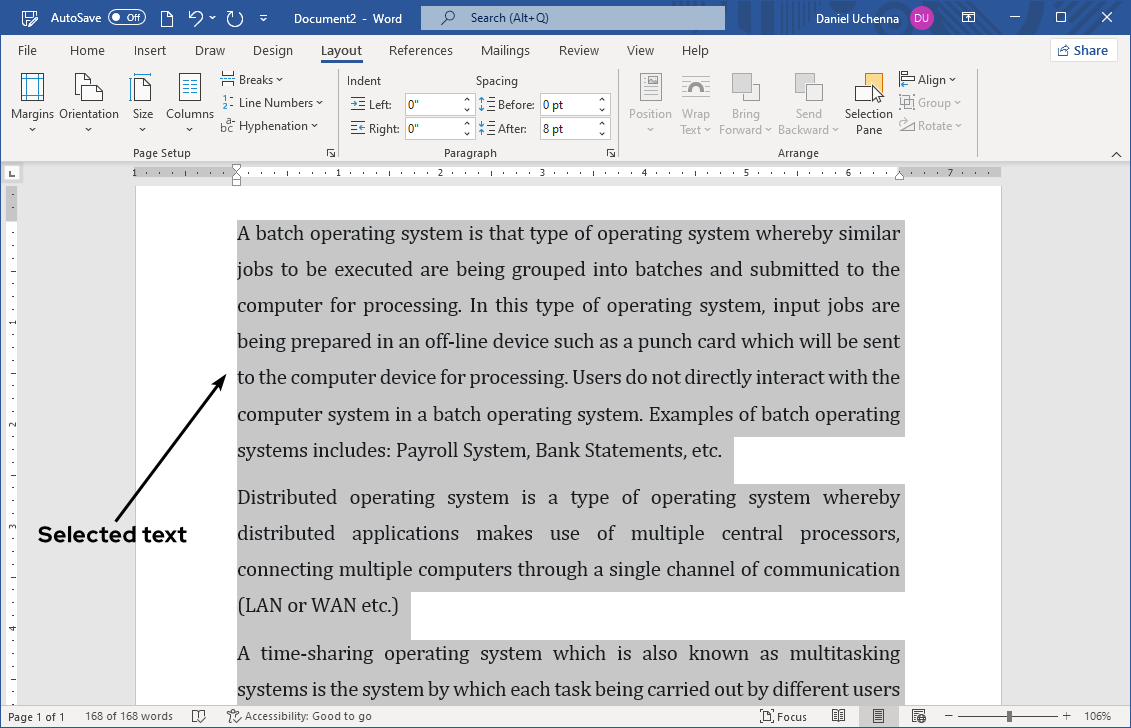1131x728 pixels.
Task: Click the spelling and grammar check status icon
Action: [x=197, y=716]
